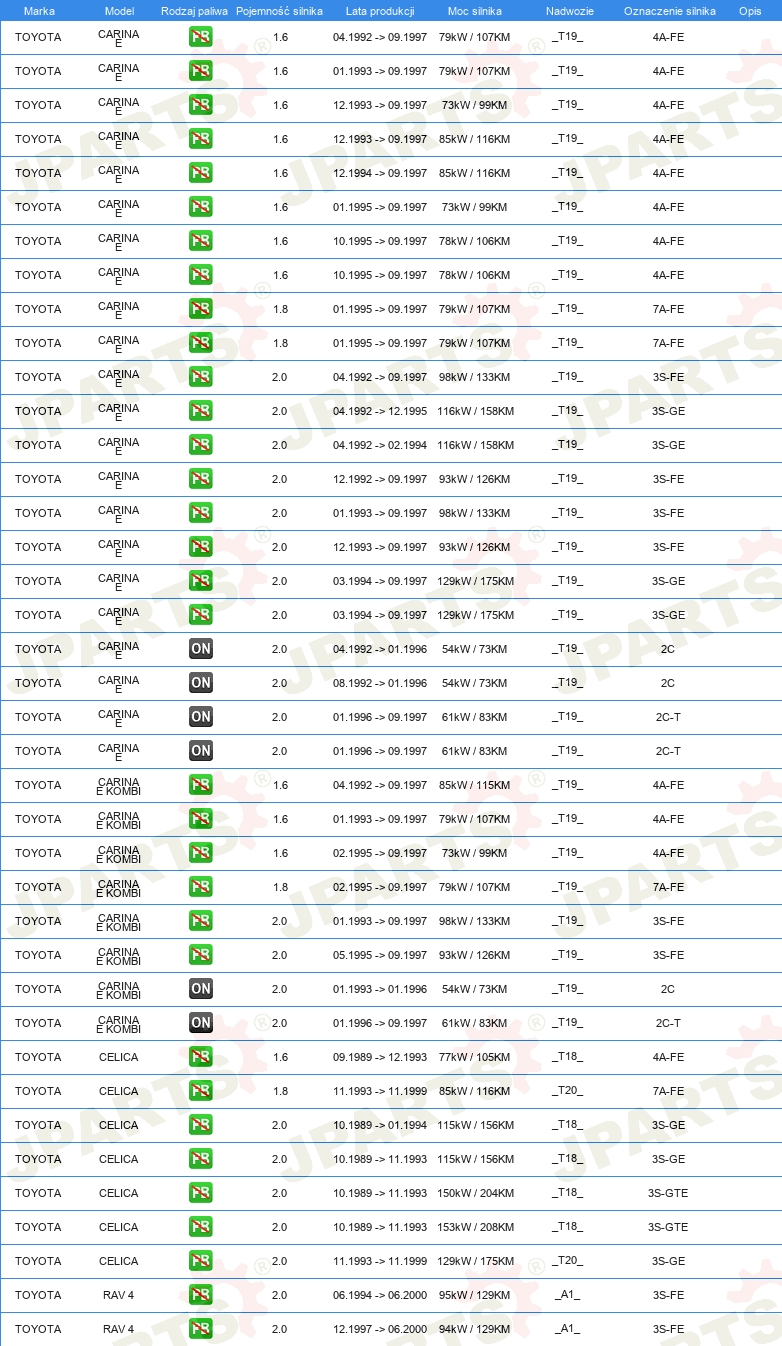Click ON diesel icon for Carina E 08.1992 -> 01.1996
Screen dimensions: 782x1346
(200, 683)
